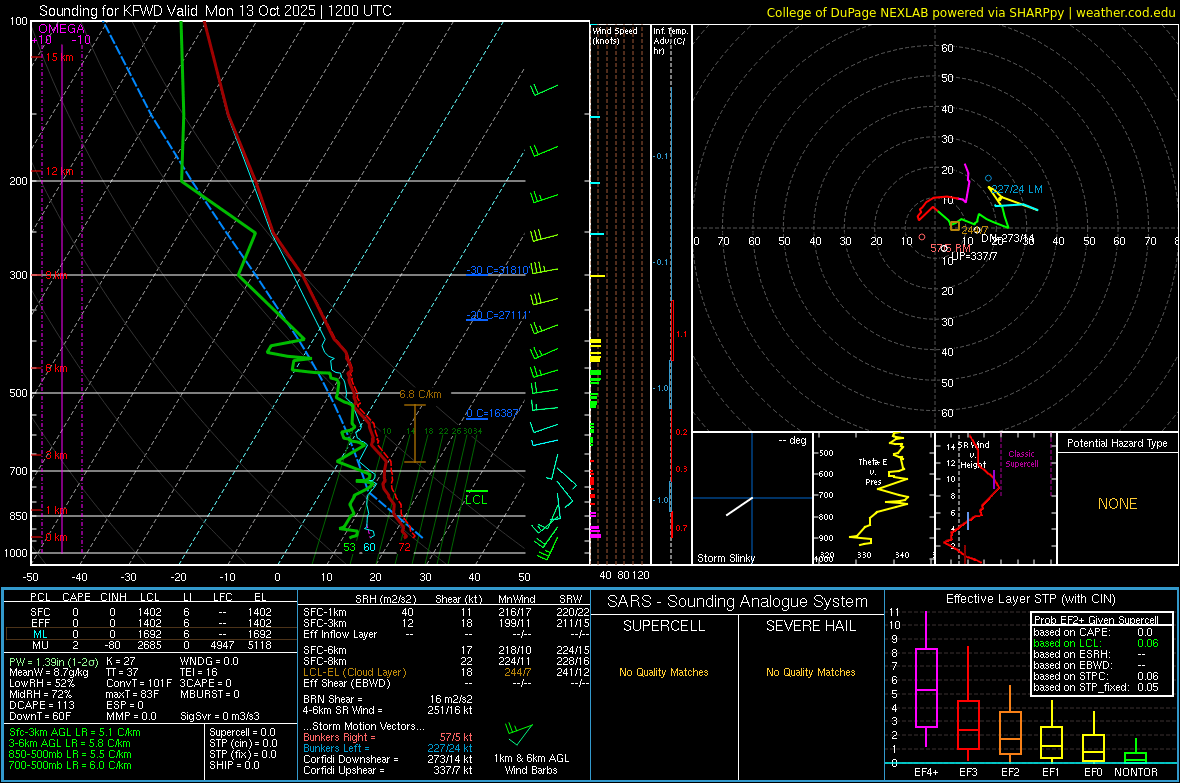Viewport: 1180px width, 783px height.
Task: Click the 'SigSvr = 0 m3/s3' value
Action: [220, 717]
